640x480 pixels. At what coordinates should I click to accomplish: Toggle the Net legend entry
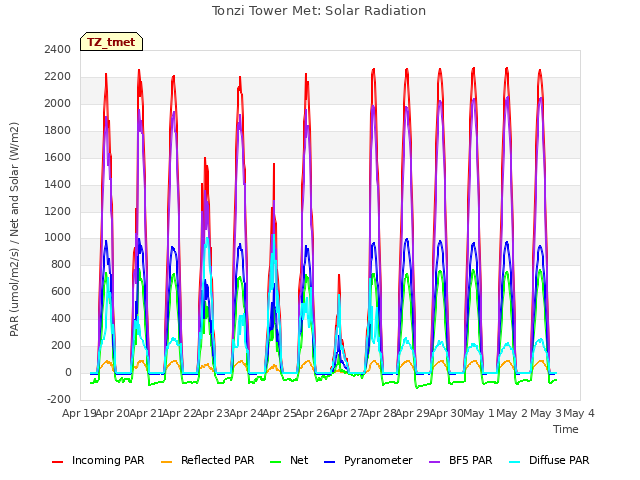pos(289,461)
